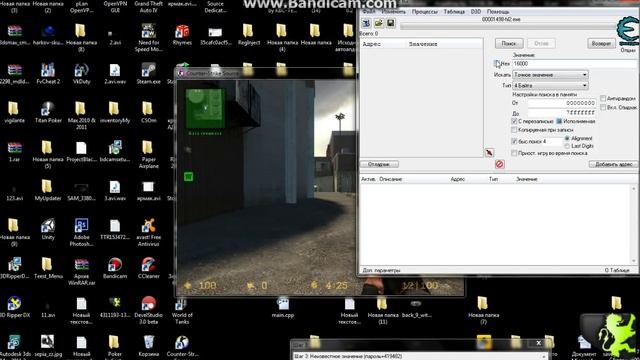Select the Last Digits radio button
Screen dimensions: 640x360
coord(567,146)
